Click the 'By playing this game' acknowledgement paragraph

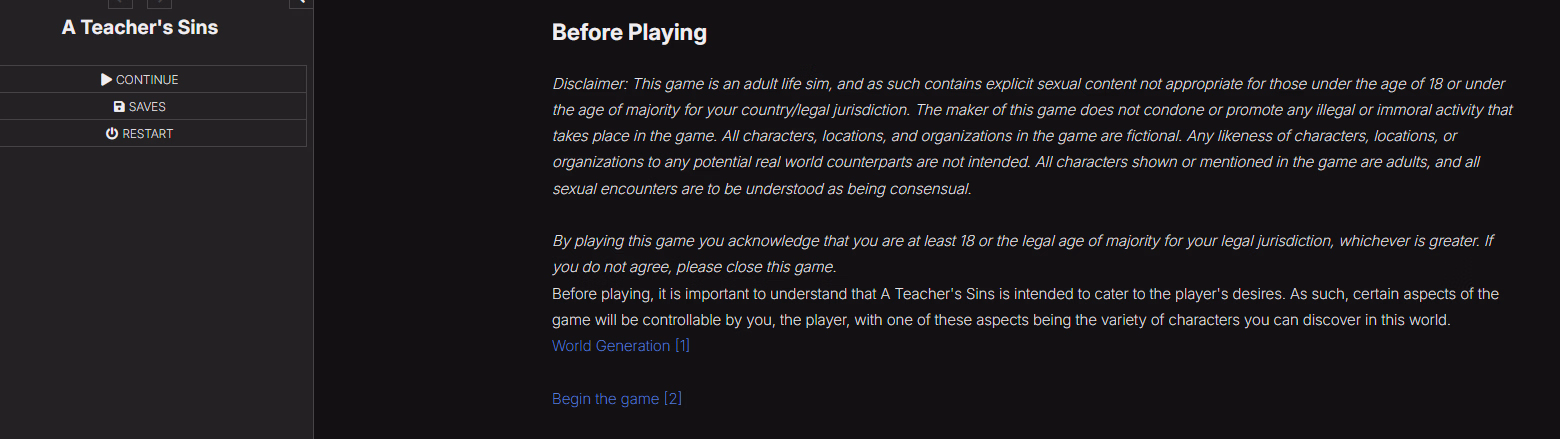point(1023,254)
